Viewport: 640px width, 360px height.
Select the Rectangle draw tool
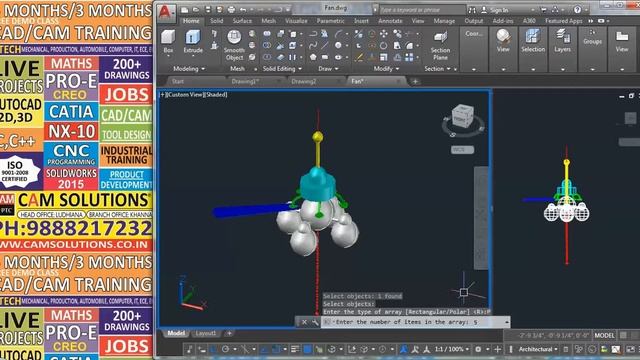(x=325, y=57)
